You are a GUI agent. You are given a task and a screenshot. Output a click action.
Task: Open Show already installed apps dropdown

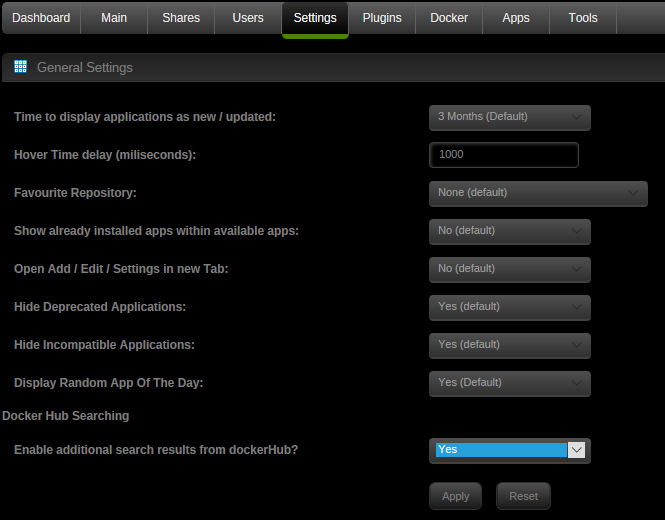[x=510, y=232]
